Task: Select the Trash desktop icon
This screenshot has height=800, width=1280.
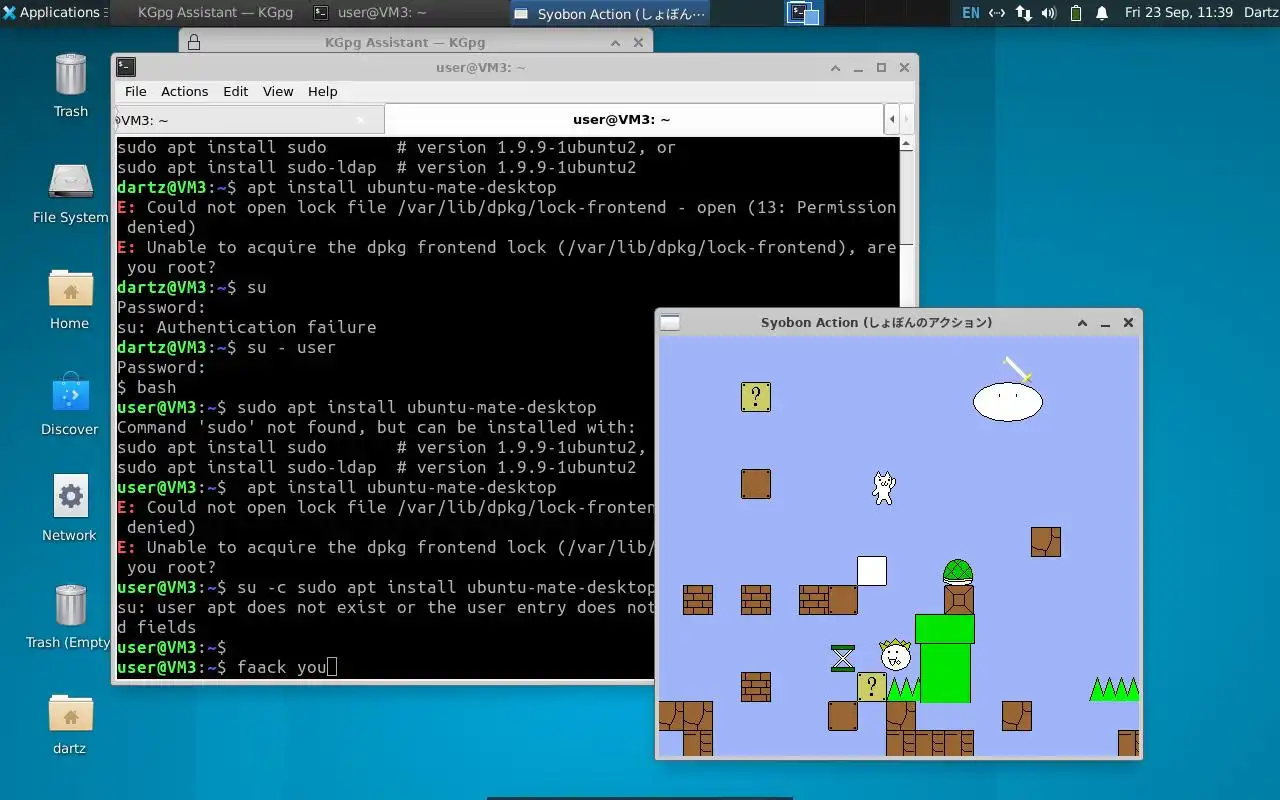Action: click(70, 85)
